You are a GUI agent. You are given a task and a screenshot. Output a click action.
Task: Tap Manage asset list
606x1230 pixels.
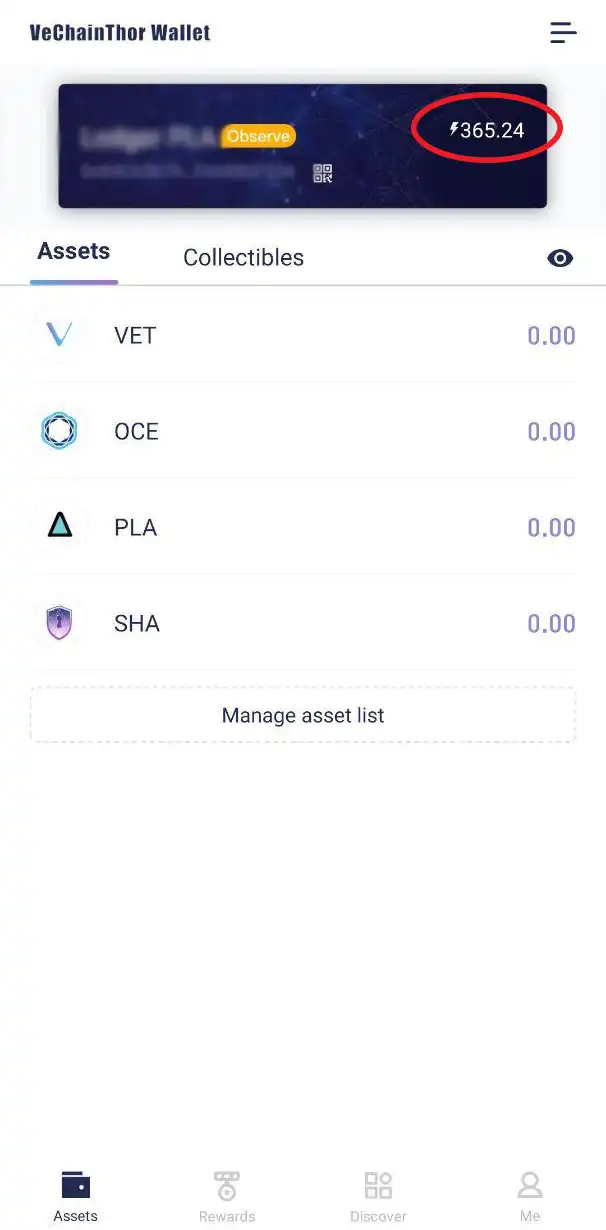click(303, 715)
